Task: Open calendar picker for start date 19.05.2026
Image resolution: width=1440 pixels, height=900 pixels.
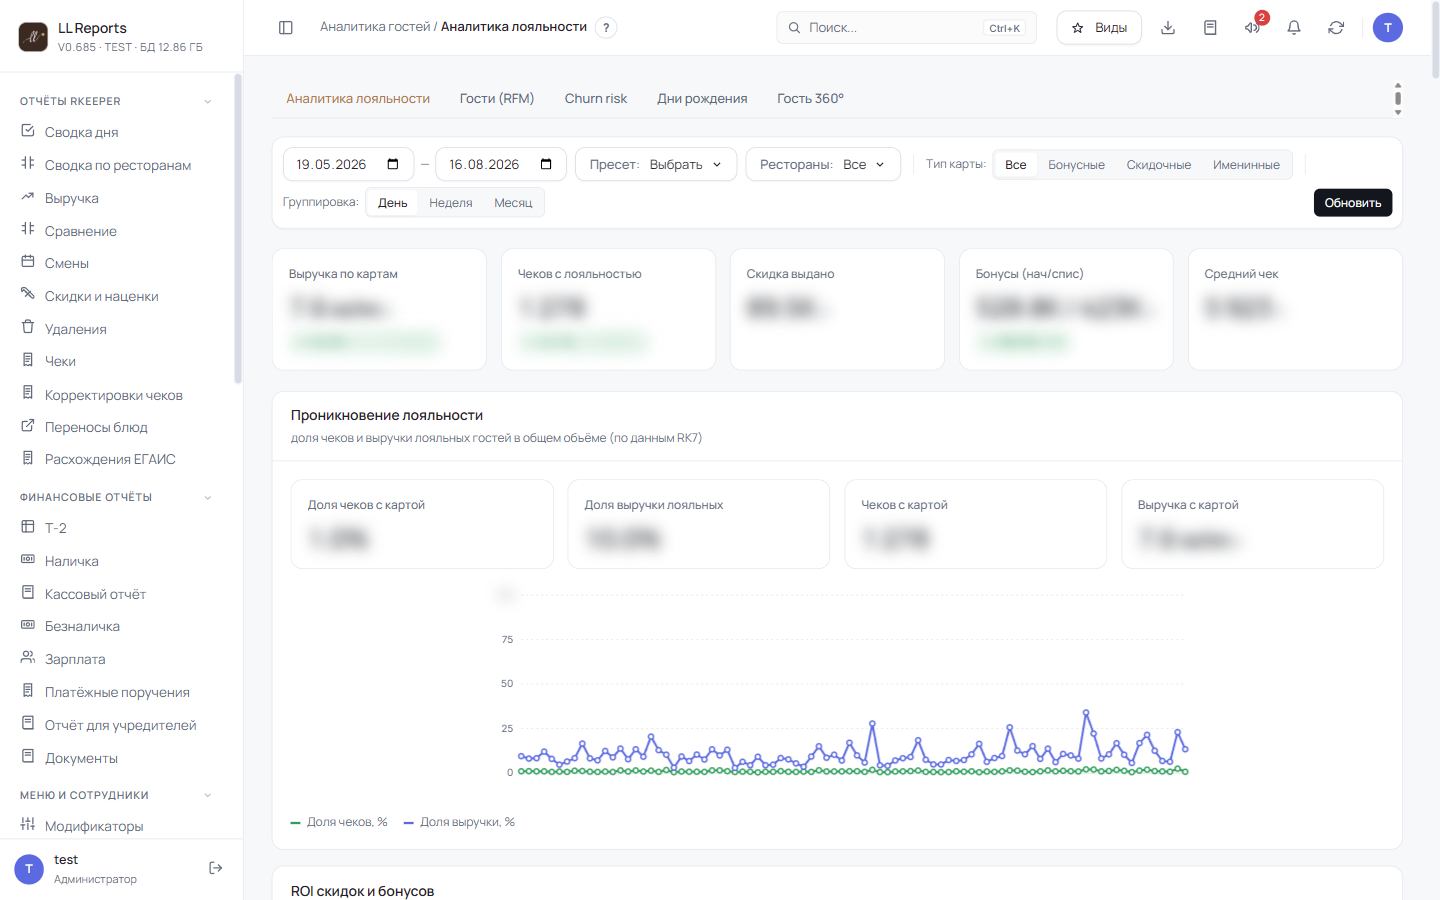Action: pyautogui.click(x=393, y=164)
